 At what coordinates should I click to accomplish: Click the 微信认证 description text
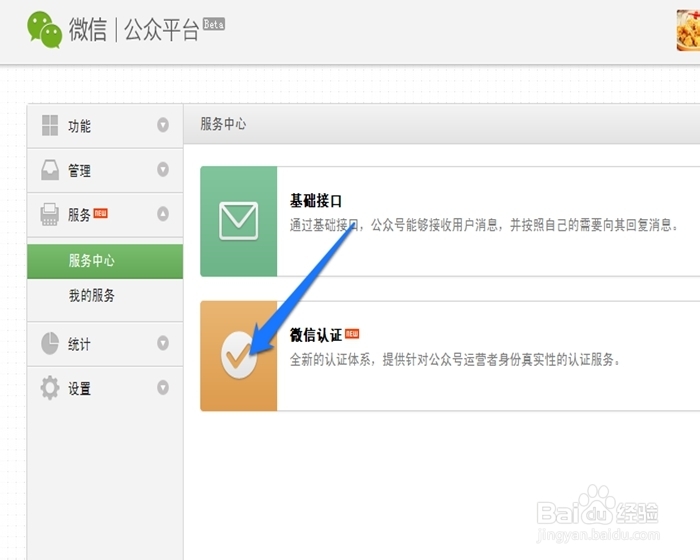(455, 359)
